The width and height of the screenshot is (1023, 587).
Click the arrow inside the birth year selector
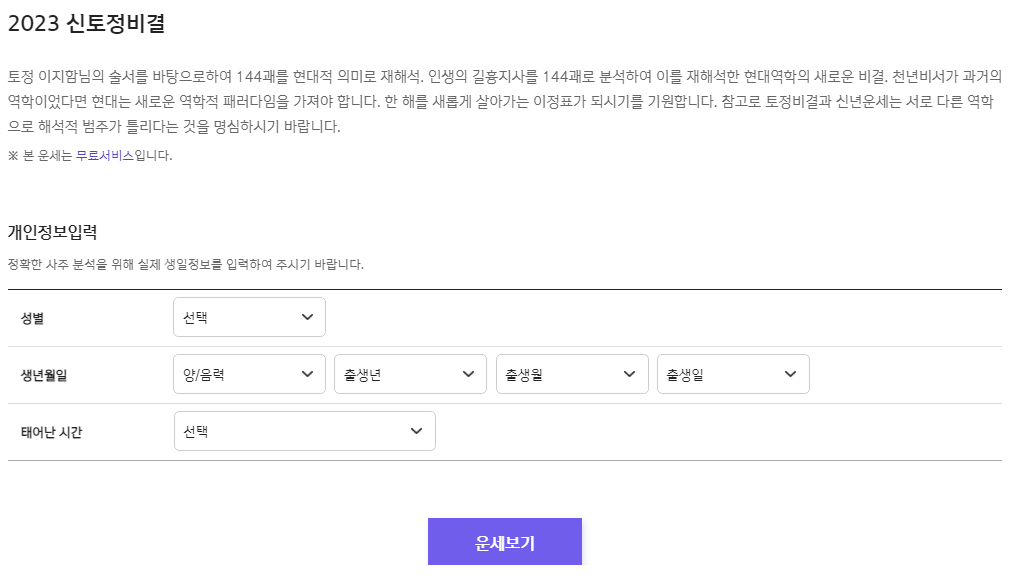tap(469, 373)
